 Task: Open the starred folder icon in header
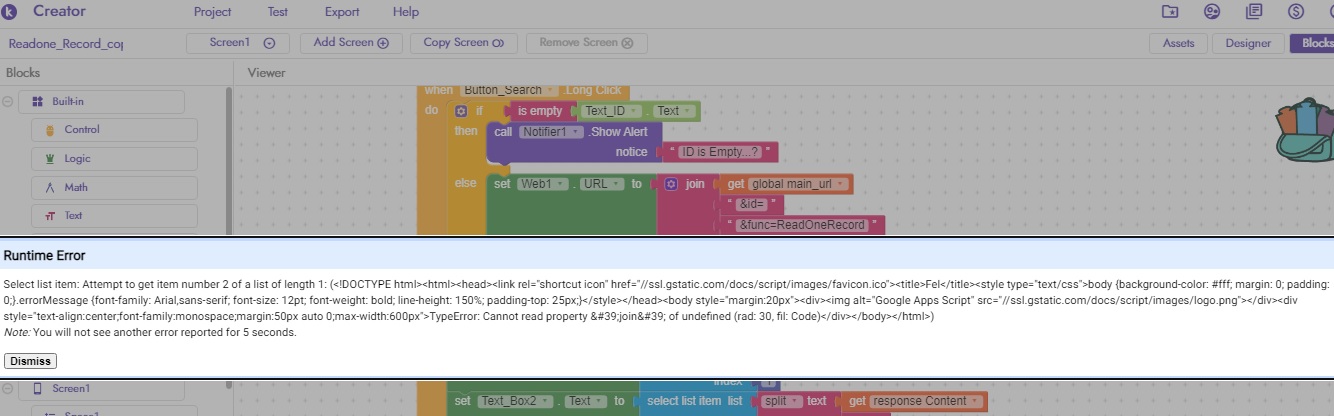point(1170,12)
